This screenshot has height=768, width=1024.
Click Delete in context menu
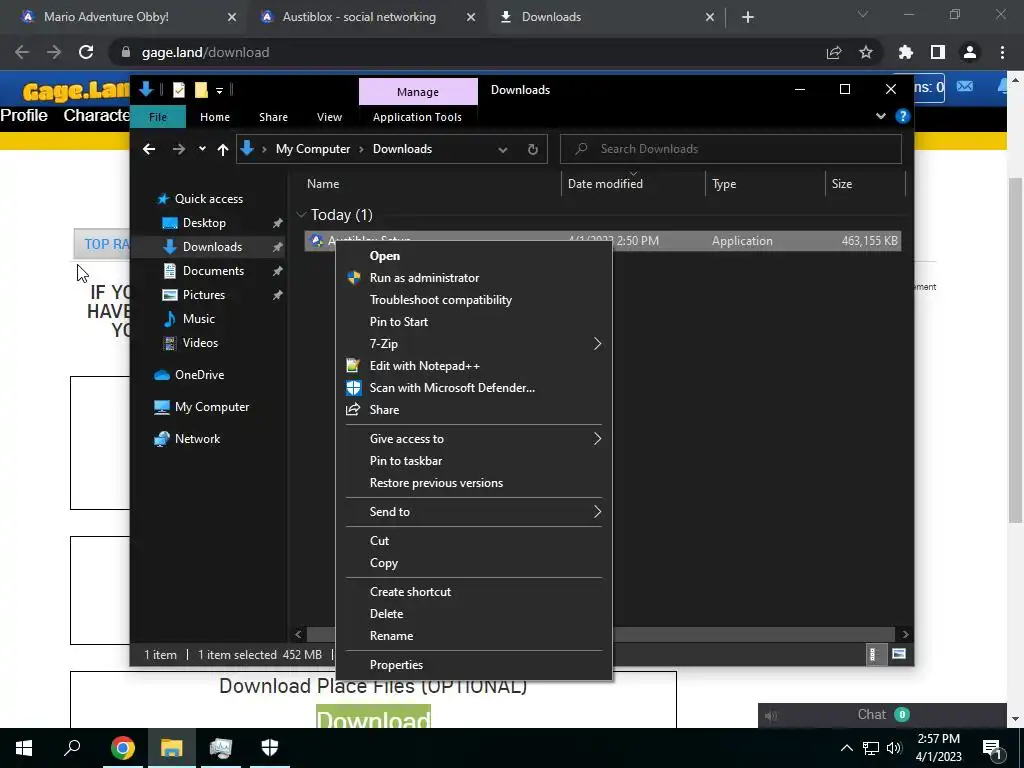(x=473, y=614)
